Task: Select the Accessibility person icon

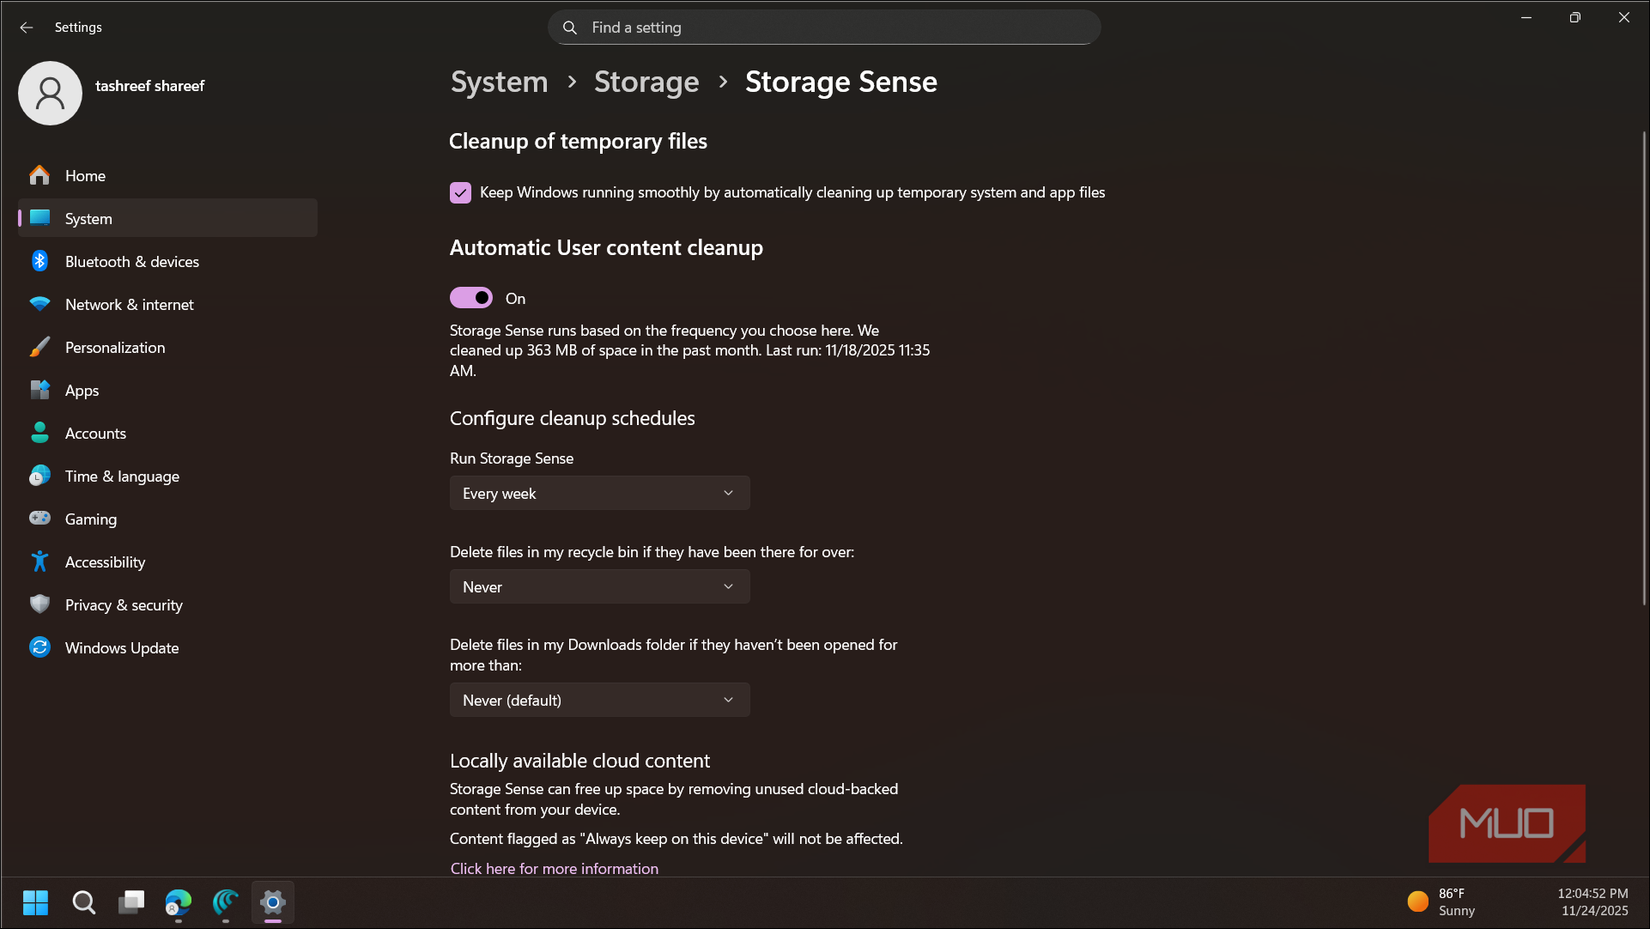Action: click(39, 561)
